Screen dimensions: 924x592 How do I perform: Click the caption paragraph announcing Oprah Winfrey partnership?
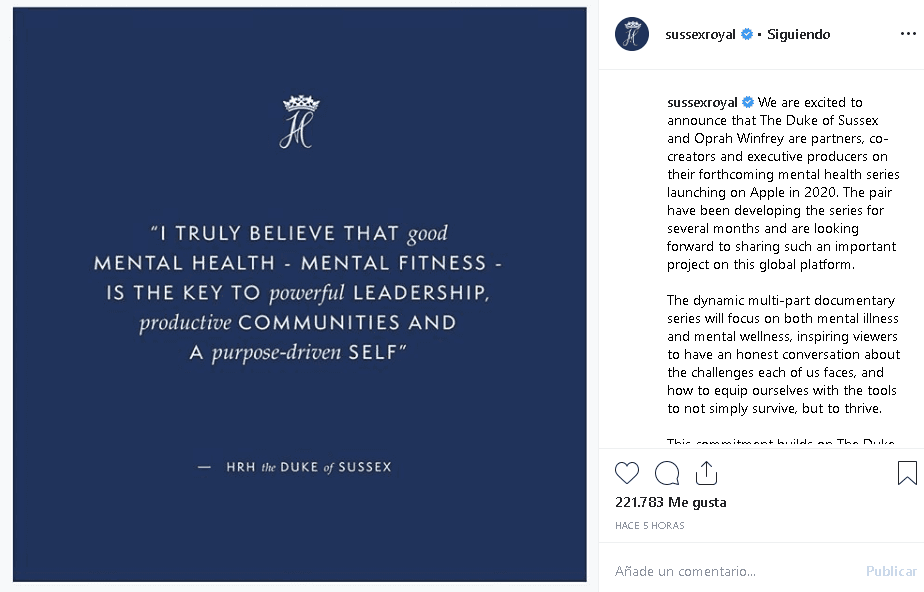[782, 184]
